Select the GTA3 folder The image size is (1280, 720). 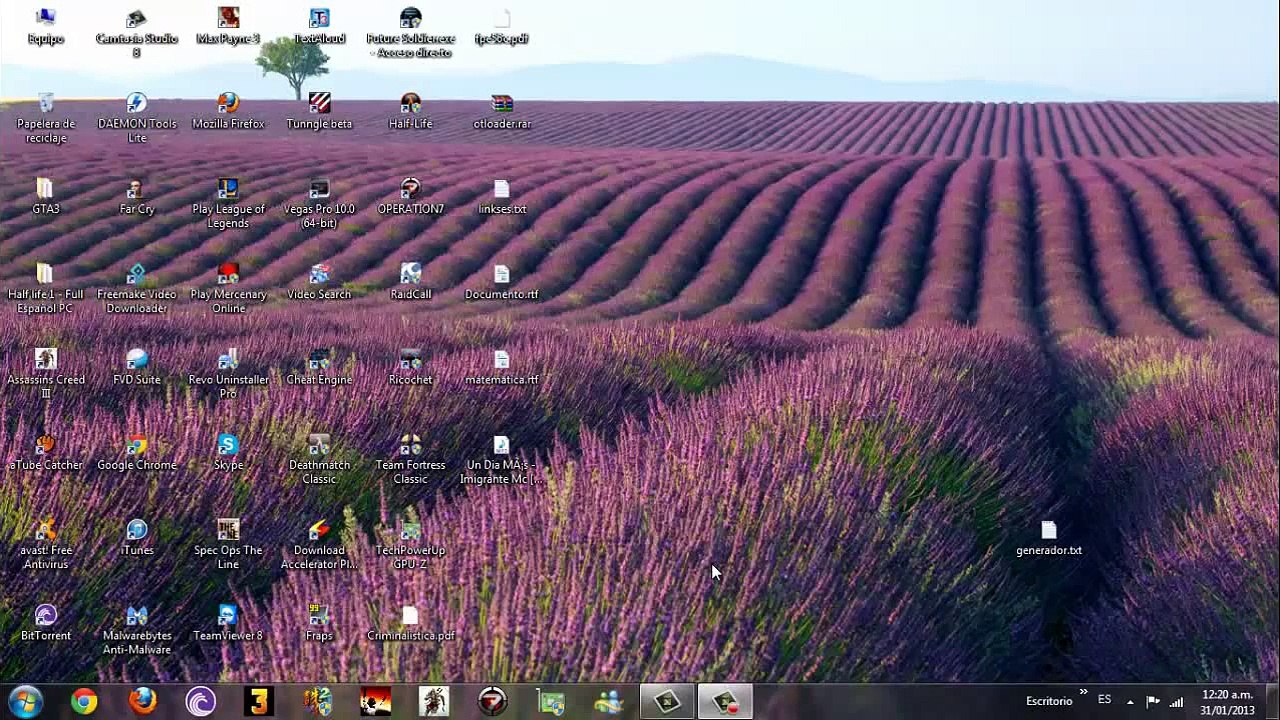(x=45, y=196)
